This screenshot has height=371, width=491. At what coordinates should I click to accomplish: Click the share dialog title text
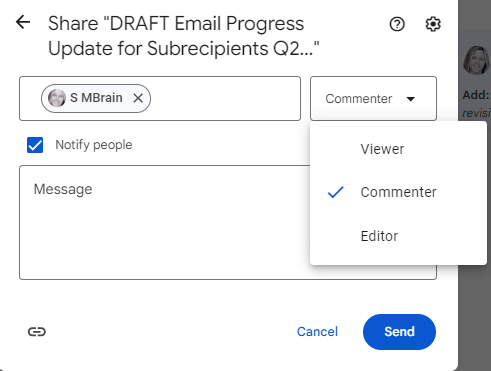click(x=183, y=36)
